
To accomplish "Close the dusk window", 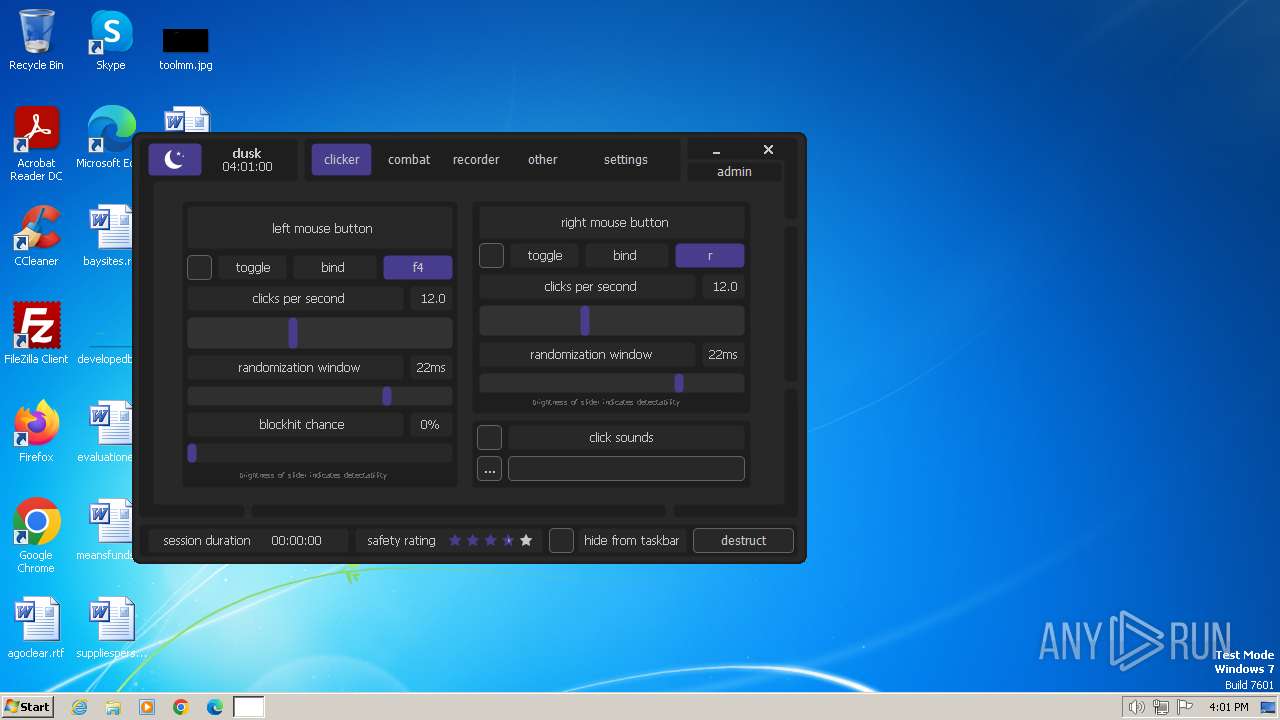I will coord(768,150).
